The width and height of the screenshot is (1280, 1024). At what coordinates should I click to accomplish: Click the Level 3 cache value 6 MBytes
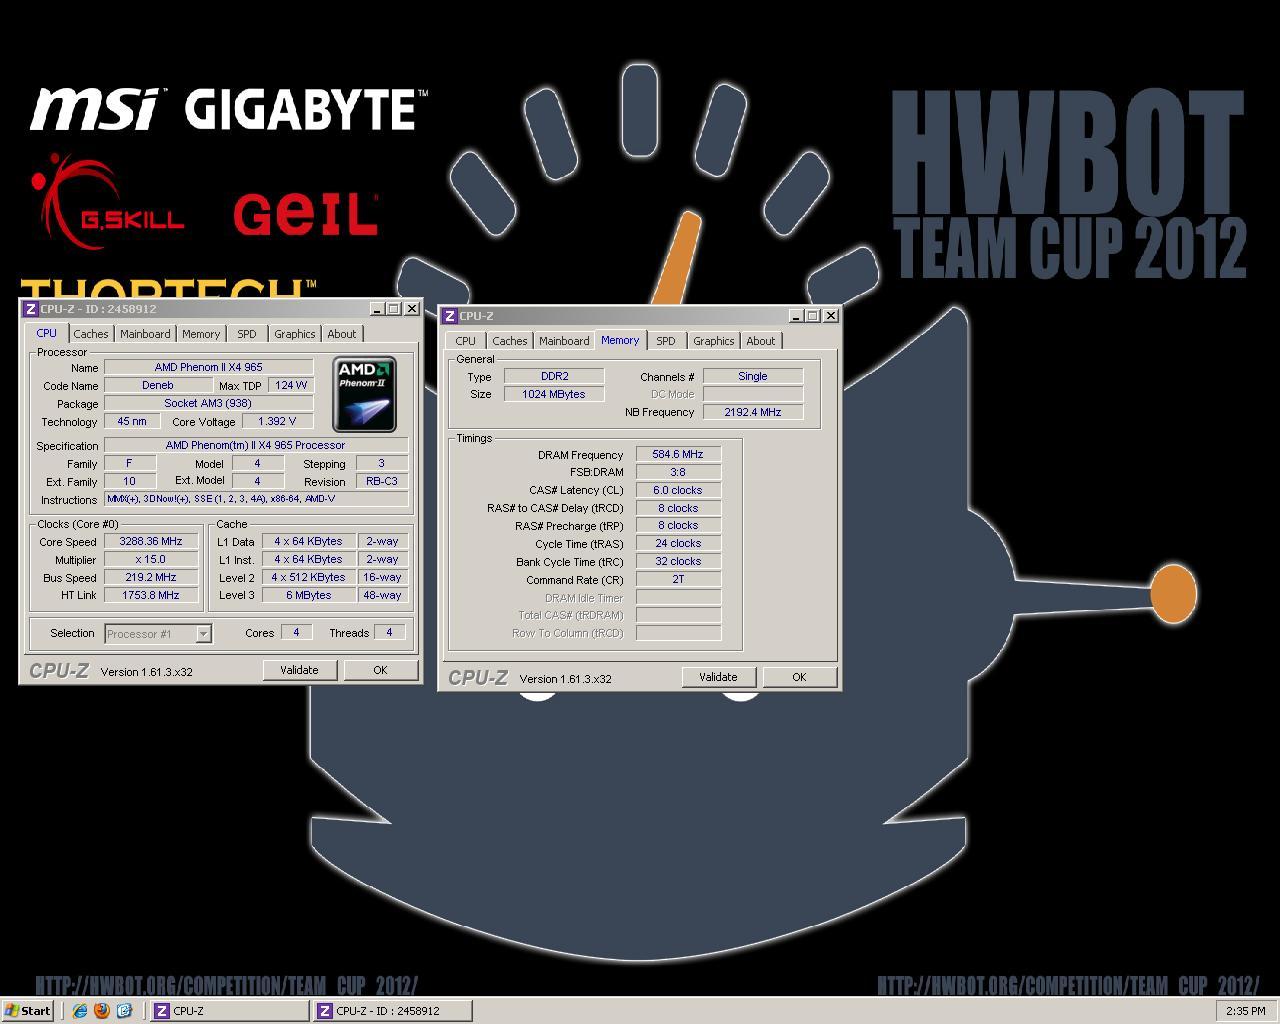click(309, 595)
